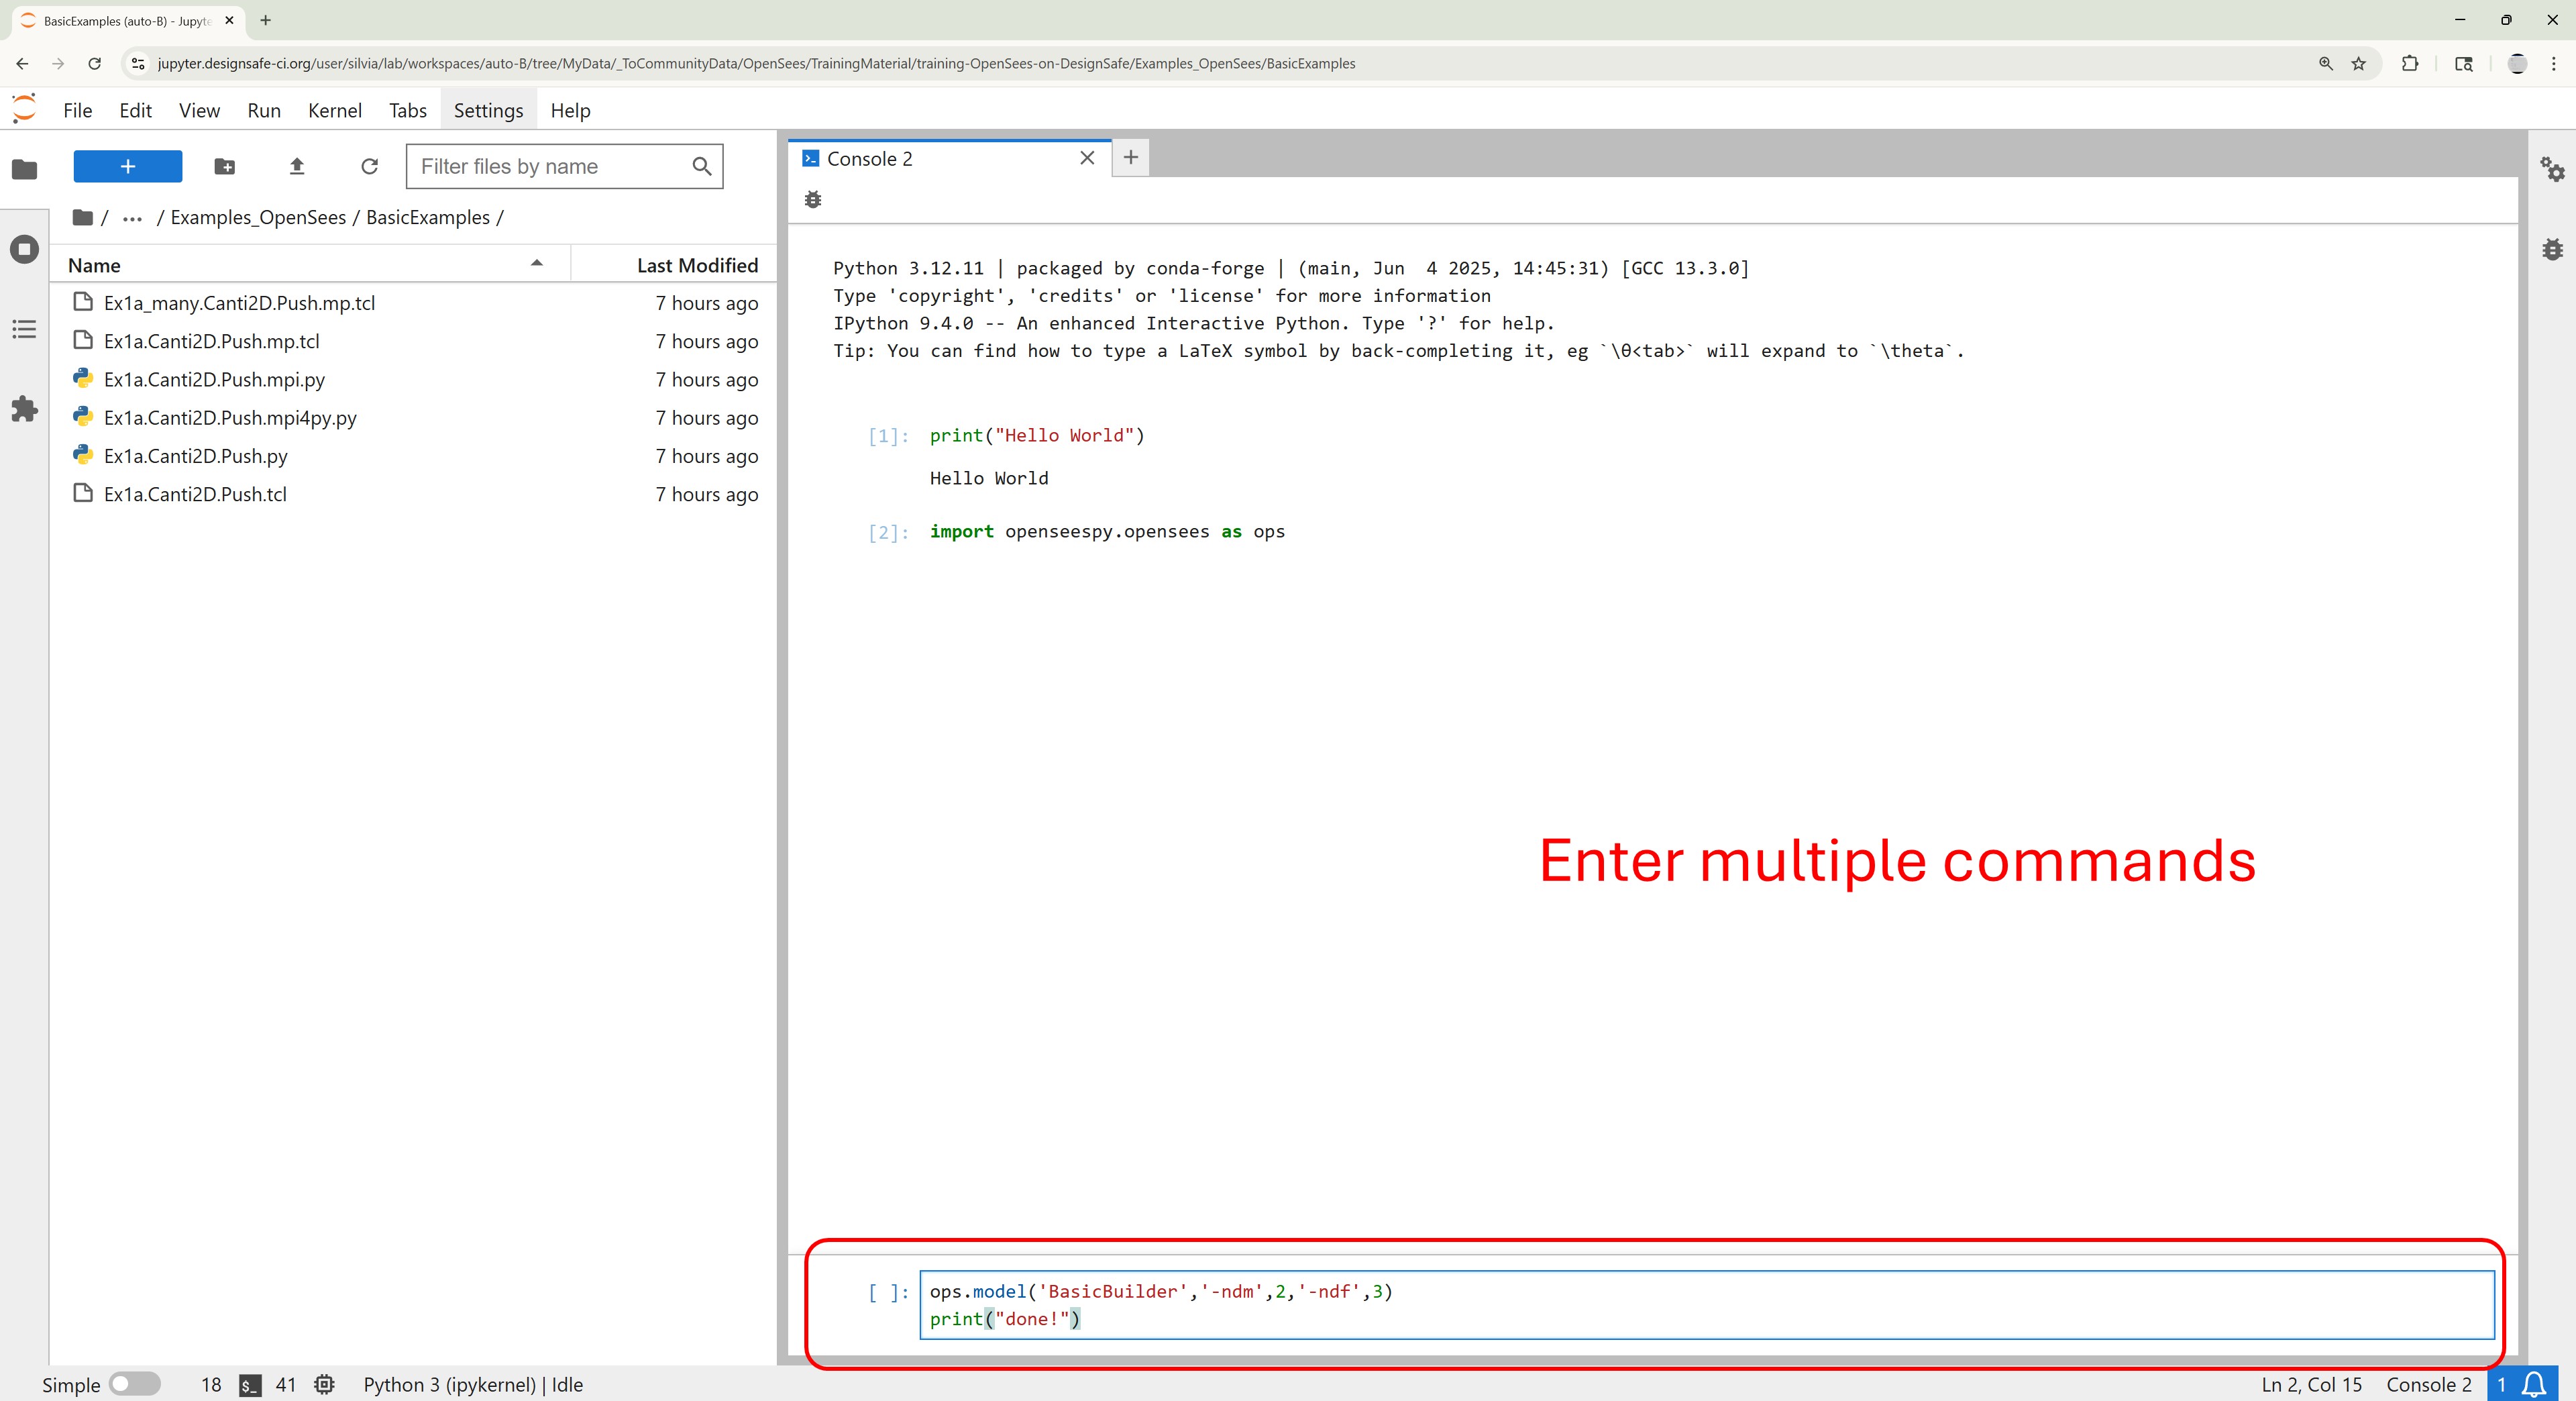Refresh the file browser list
Screen dimensions: 2576x1401
369,166
